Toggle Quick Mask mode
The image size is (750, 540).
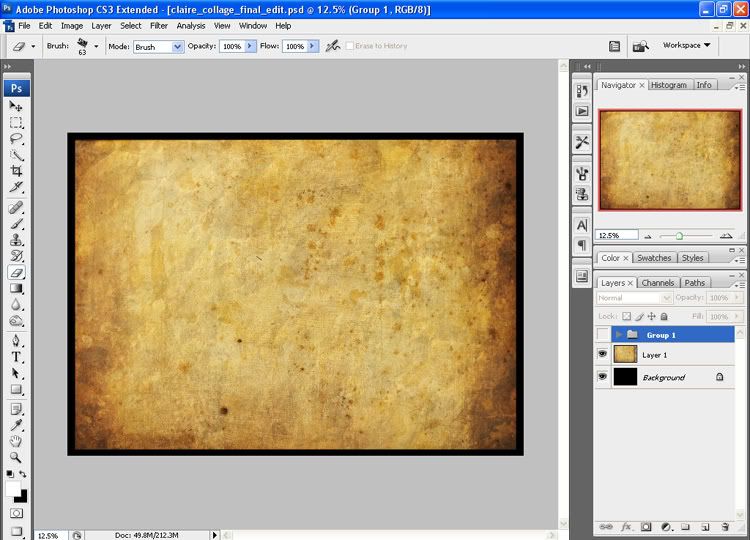pos(16,513)
